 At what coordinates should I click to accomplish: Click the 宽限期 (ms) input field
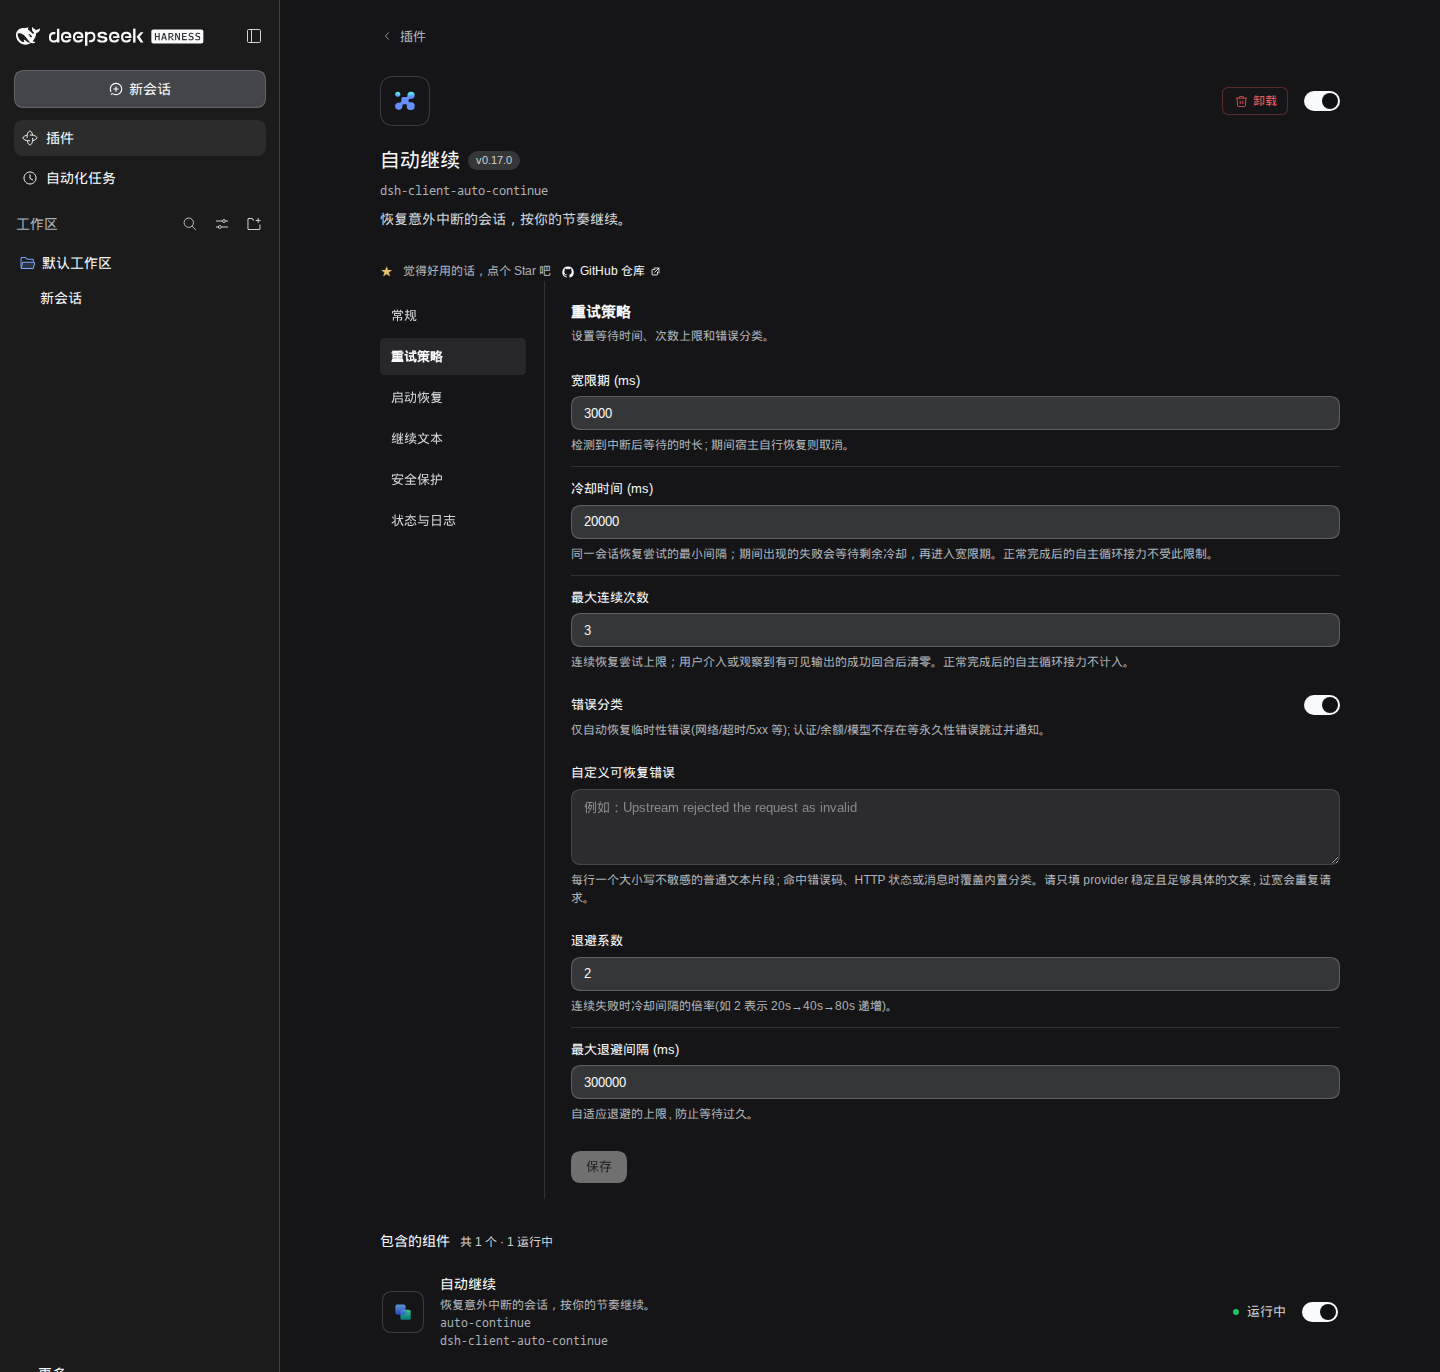click(x=955, y=413)
